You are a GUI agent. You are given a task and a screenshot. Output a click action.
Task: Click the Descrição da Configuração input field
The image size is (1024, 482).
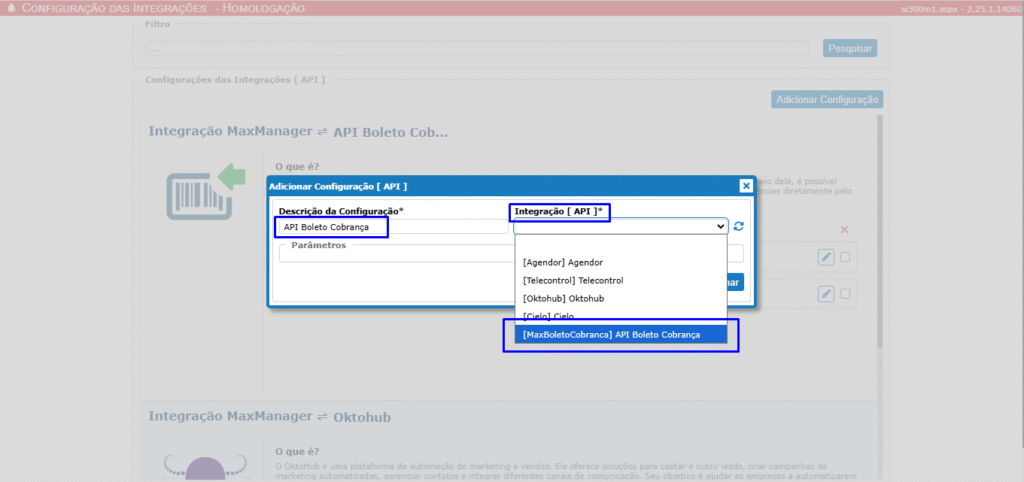(x=392, y=227)
